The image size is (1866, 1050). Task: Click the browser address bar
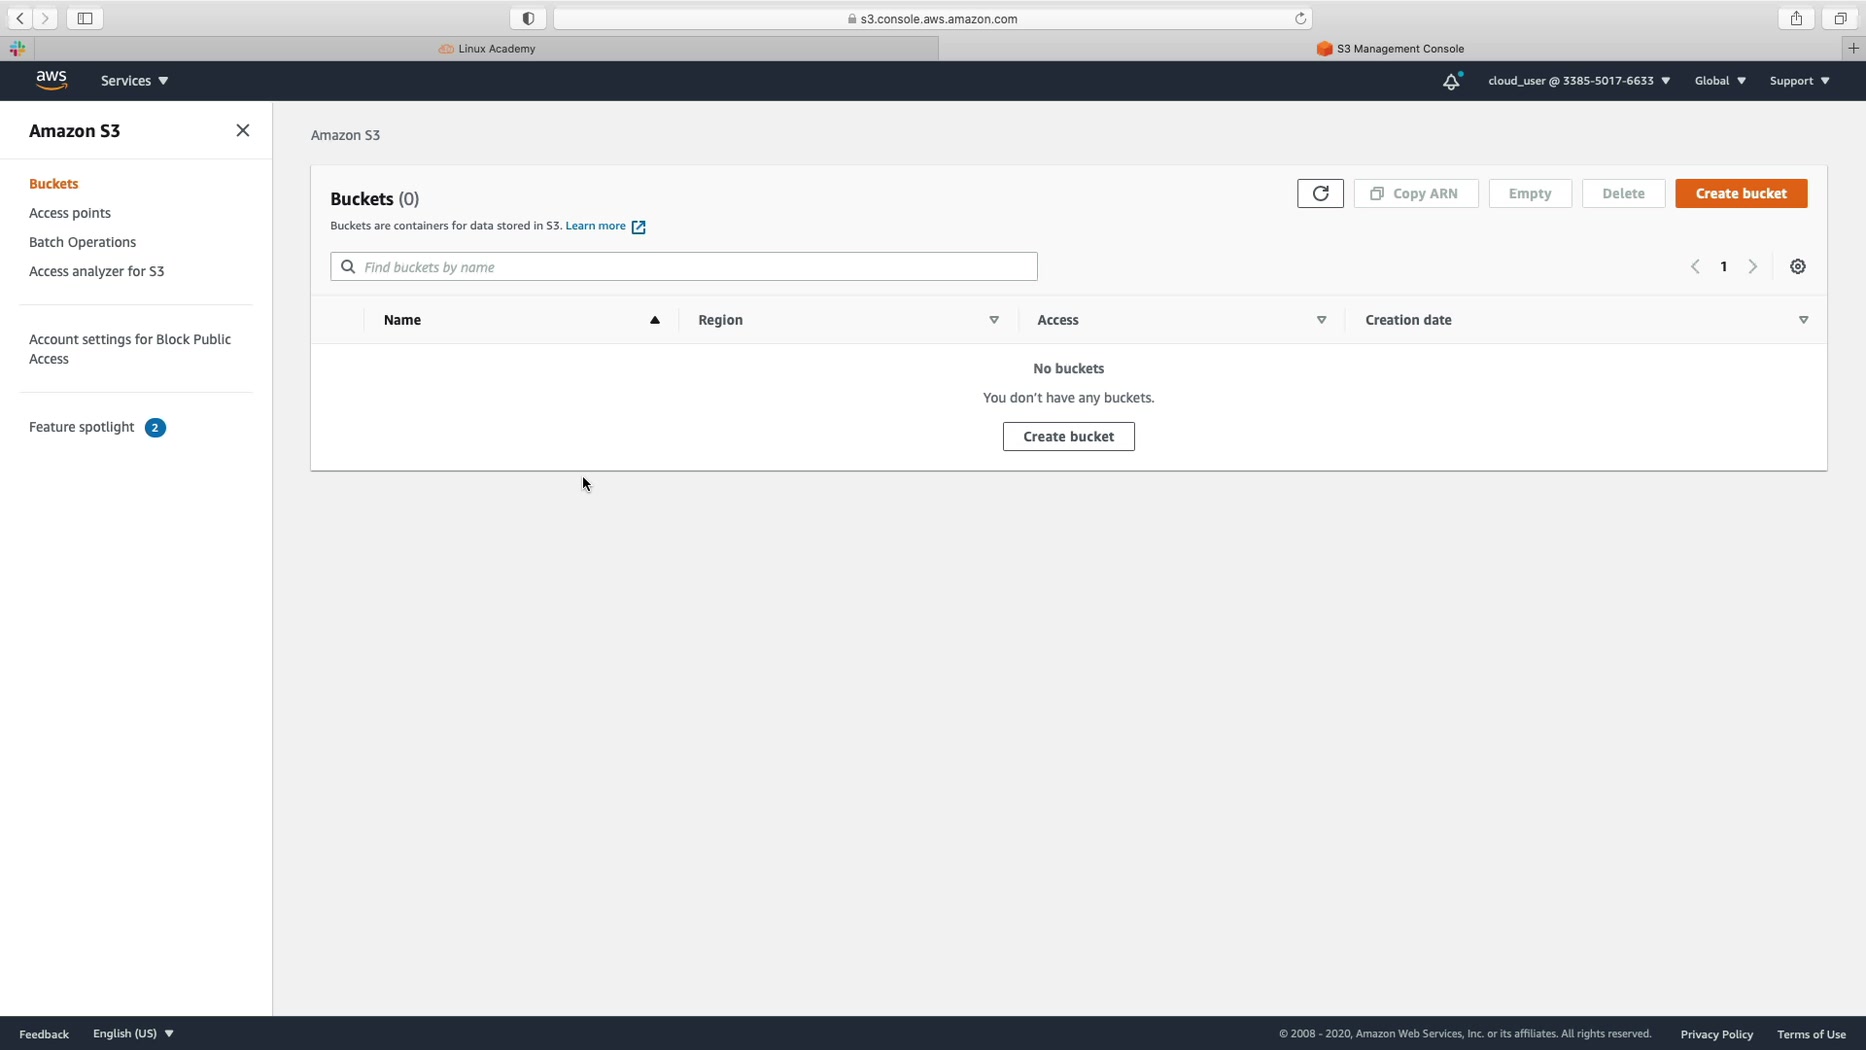click(932, 18)
